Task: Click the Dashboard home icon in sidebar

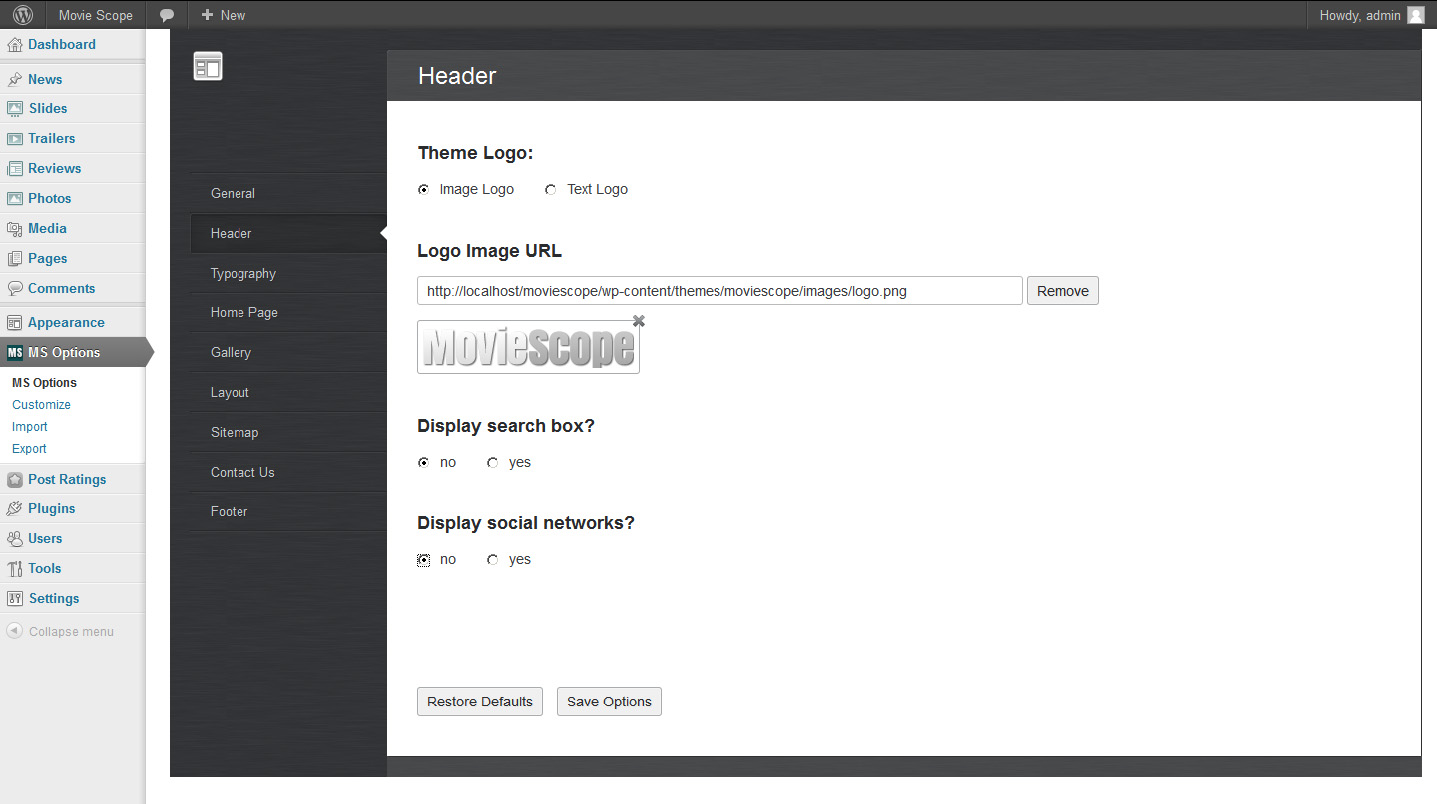Action: tap(15, 45)
